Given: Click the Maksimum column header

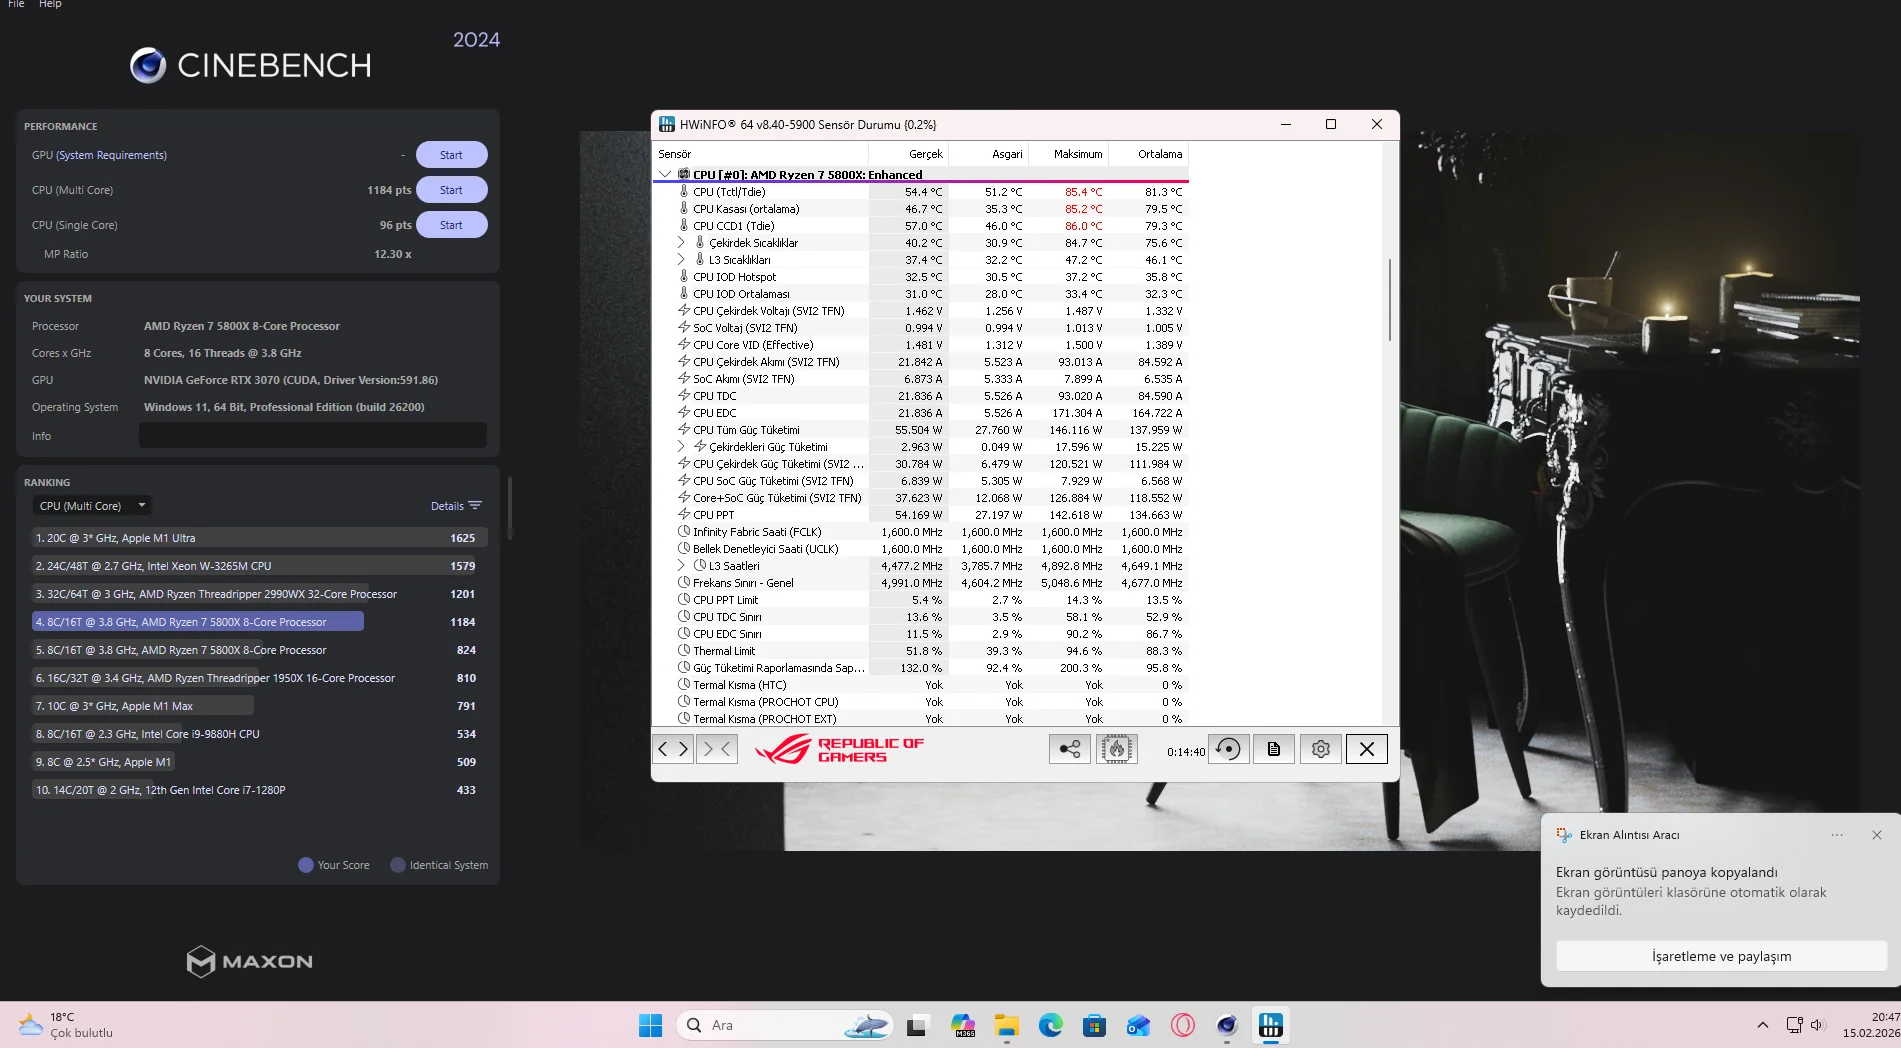Looking at the screenshot, I should tap(1077, 154).
